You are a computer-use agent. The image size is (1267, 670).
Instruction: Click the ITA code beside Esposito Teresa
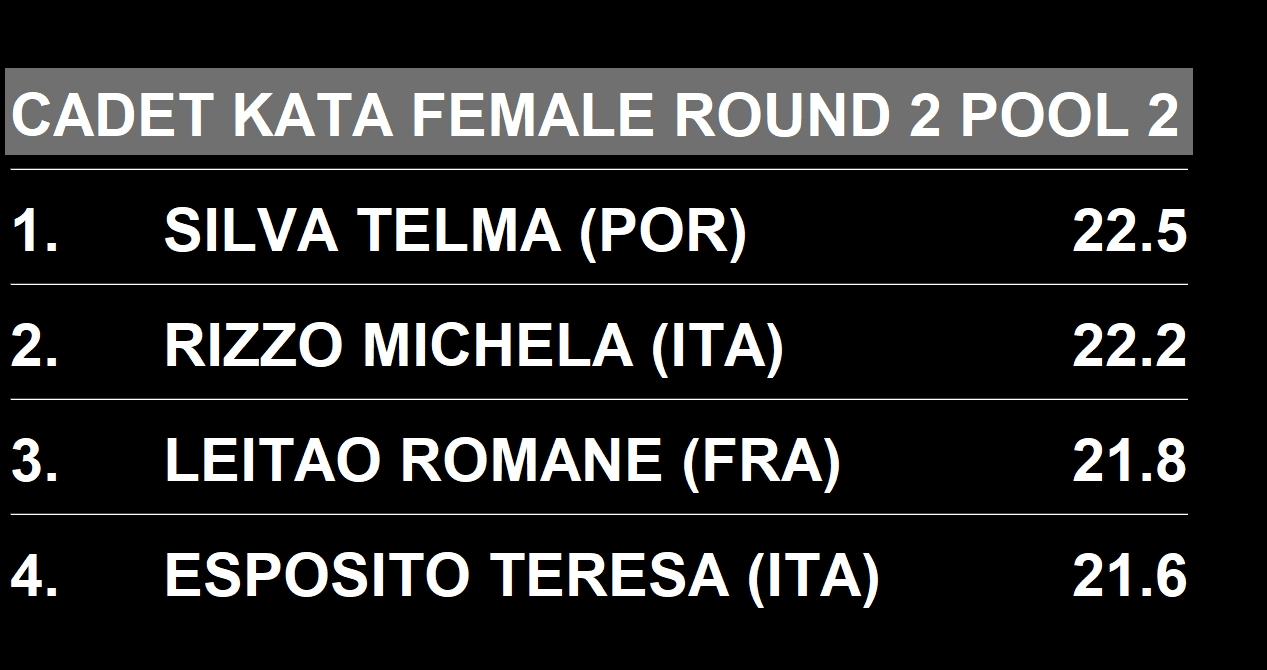click(813, 577)
